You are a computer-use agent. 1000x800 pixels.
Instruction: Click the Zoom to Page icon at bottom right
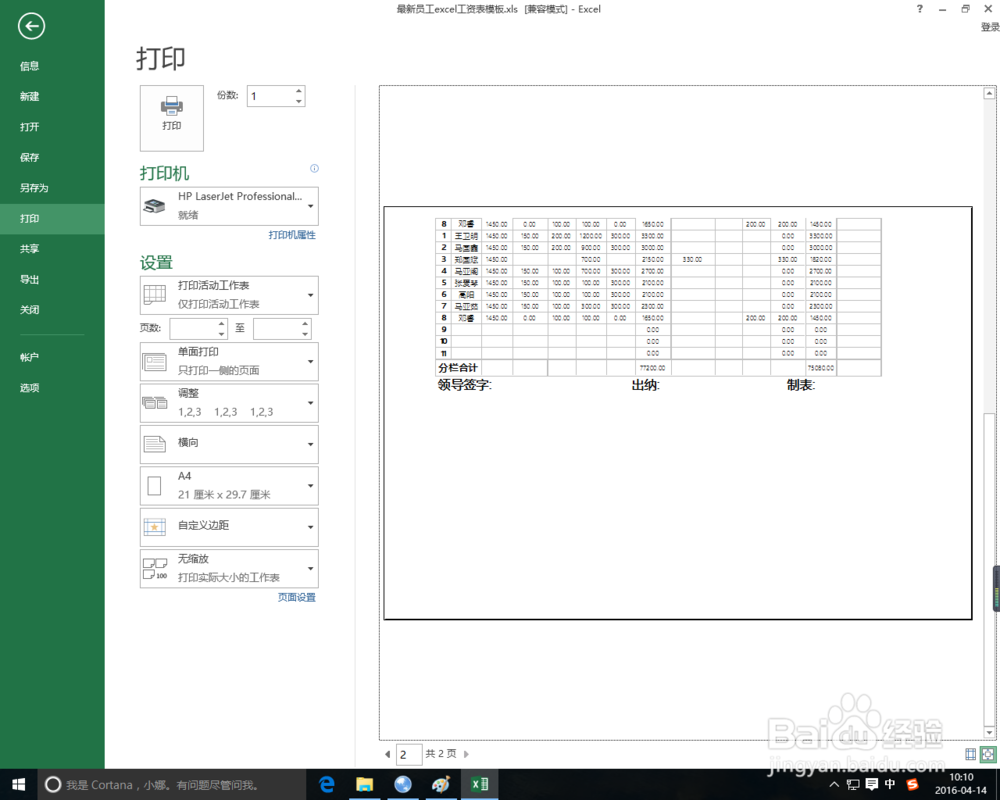coord(988,754)
